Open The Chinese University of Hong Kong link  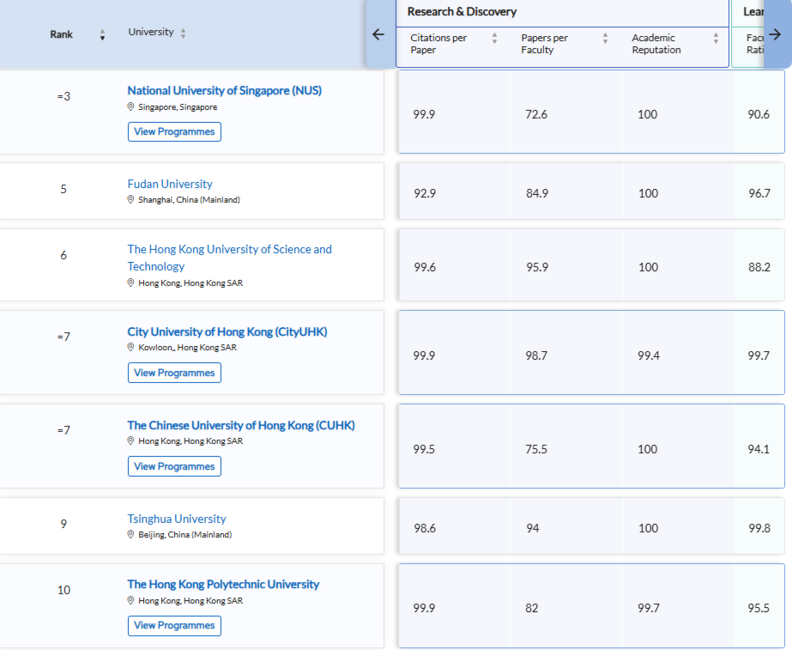(x=240, y=425)
